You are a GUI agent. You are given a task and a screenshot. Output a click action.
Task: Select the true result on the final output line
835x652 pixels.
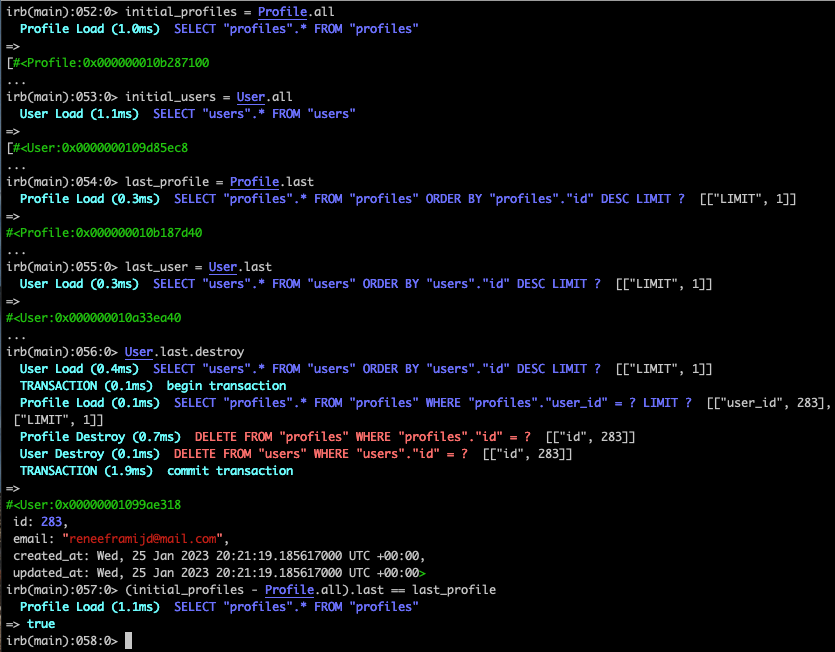(x=40, y=623)
